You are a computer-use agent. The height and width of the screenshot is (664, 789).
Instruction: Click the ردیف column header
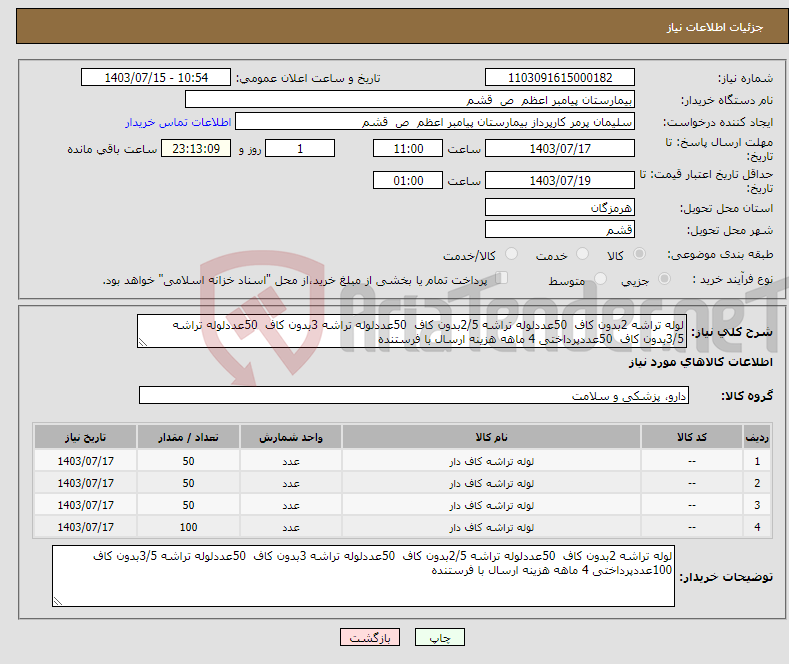pyautogui.click(x=757, y=437)
